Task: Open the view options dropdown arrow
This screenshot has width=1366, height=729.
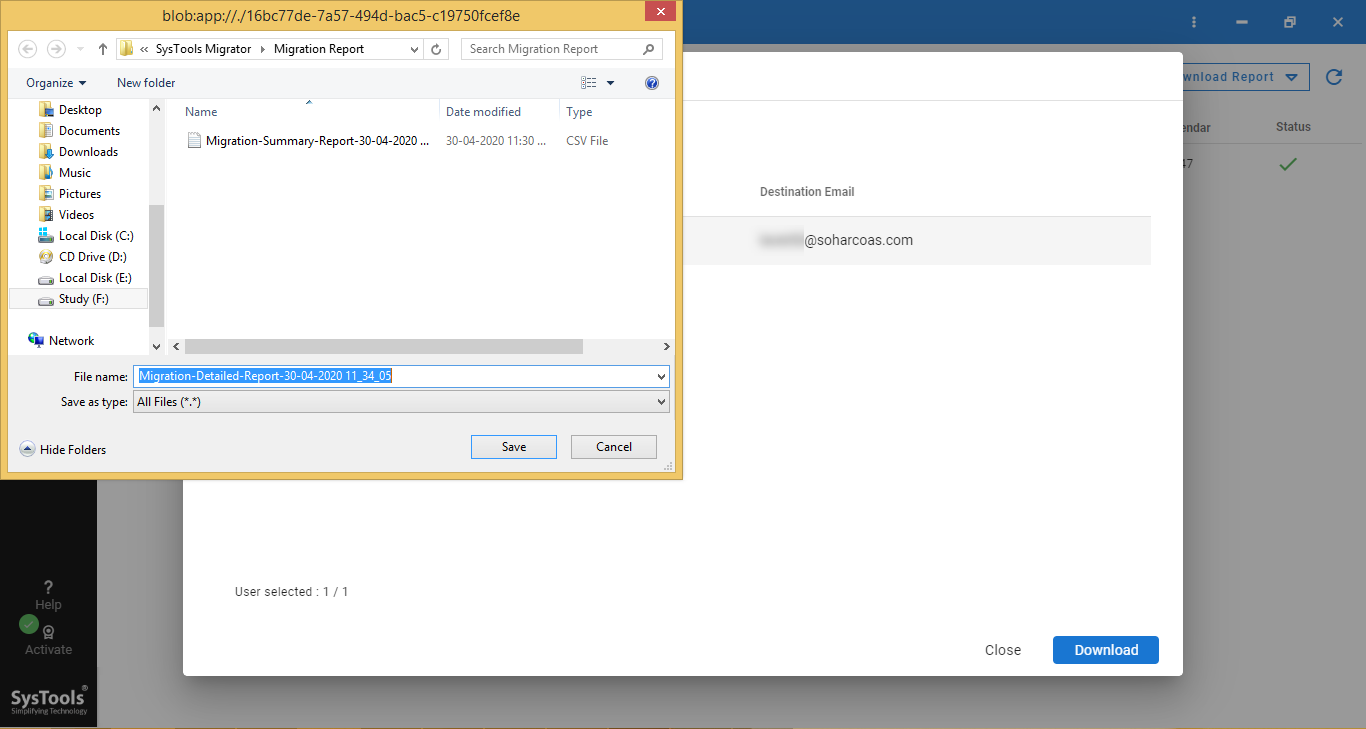Action: pyautogui.click(x=611, y=83)
